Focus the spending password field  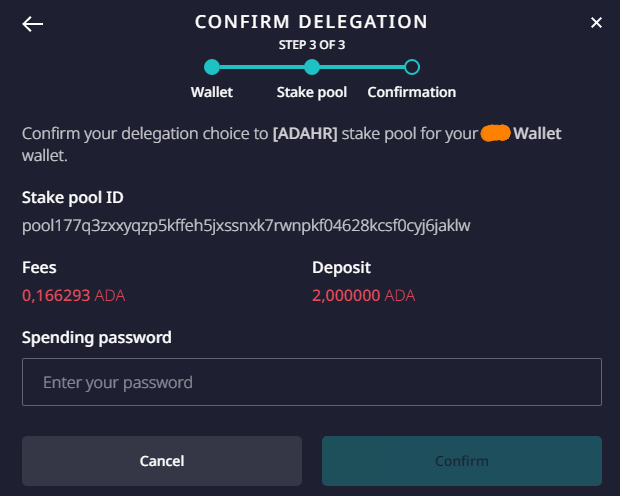[311, 382]
